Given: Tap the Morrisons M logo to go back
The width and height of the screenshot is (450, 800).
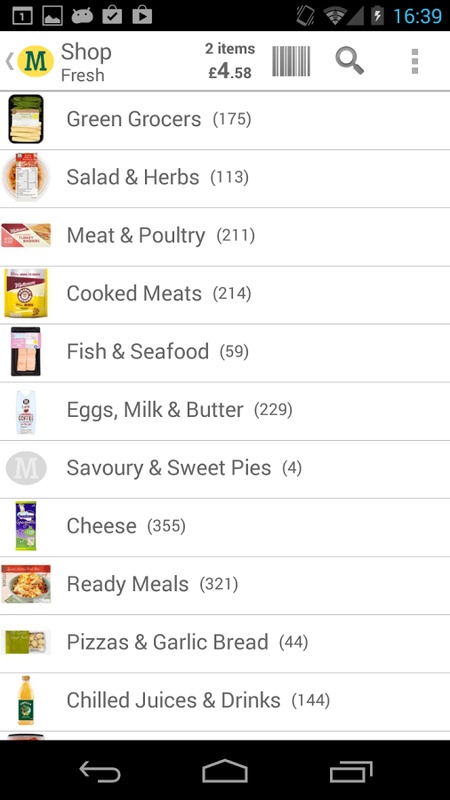Looking at the screenshot, I should [x=36, y=61].
